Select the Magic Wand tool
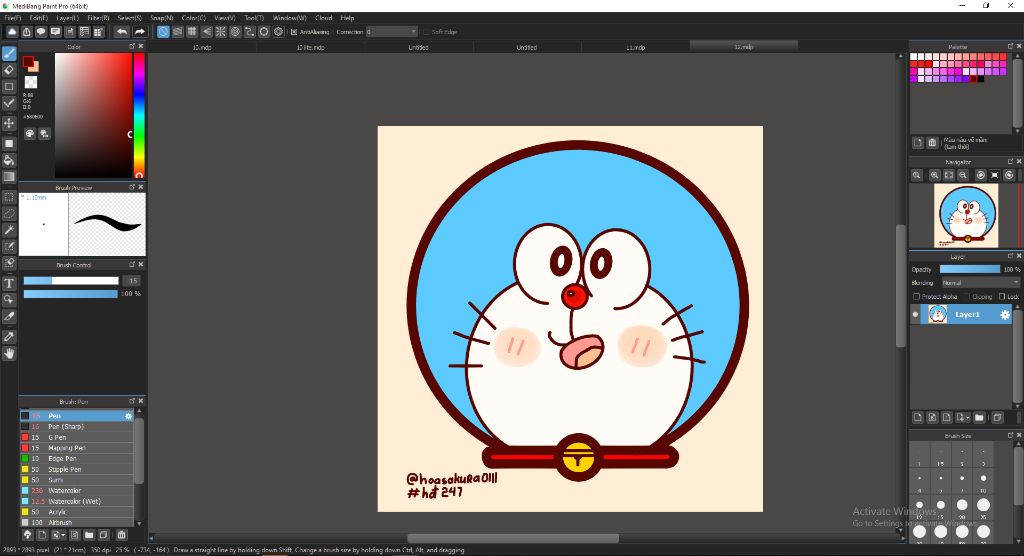This screenshot has height=556, width=1024. click(9, 229)
